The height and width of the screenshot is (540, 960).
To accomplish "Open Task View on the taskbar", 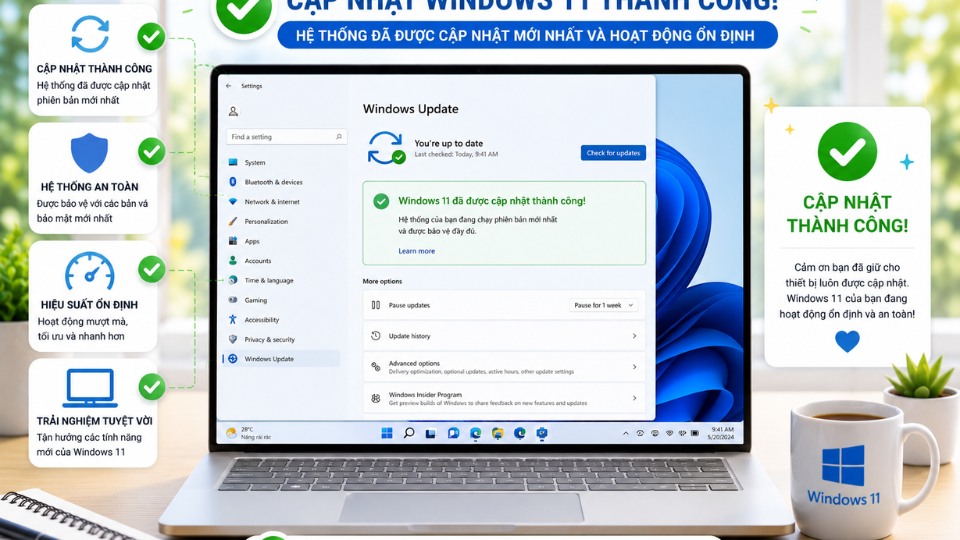I will pos(431,433).
